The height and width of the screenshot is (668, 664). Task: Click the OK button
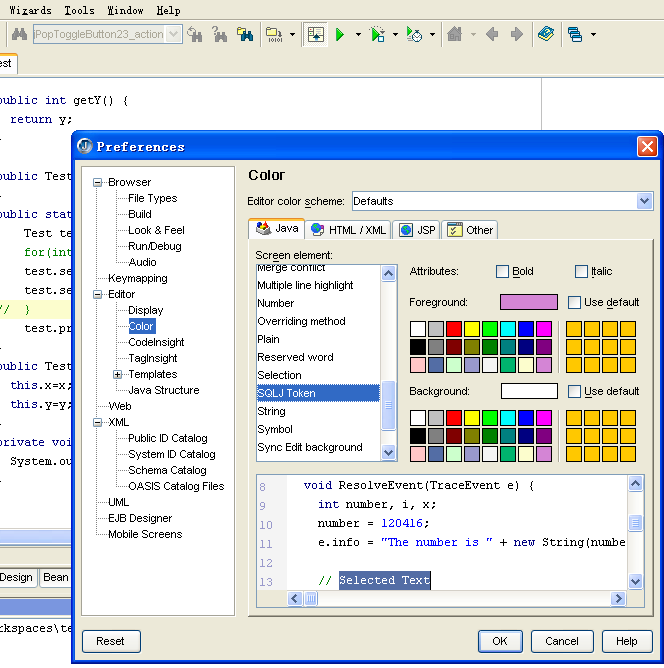point(500,641)
